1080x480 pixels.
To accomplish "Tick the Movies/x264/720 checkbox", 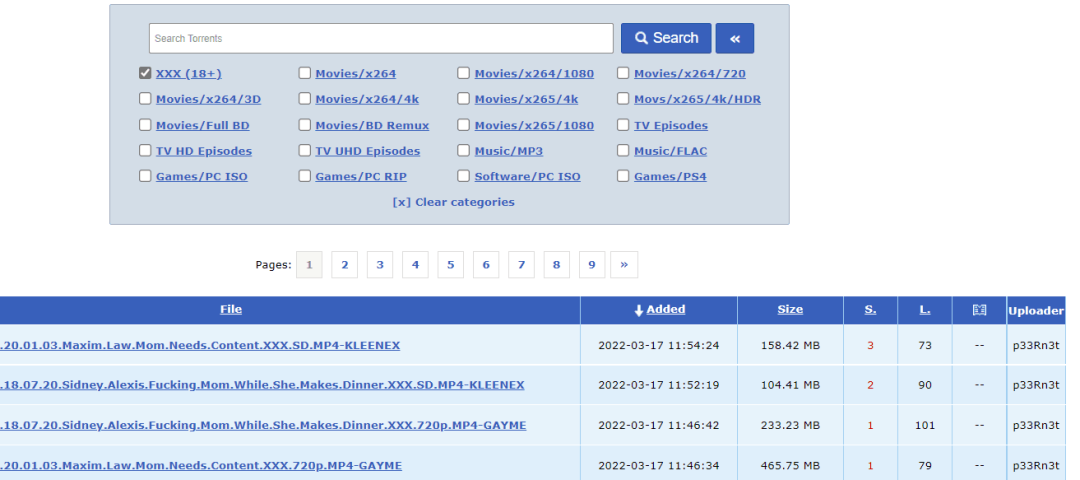I will 623,73.
